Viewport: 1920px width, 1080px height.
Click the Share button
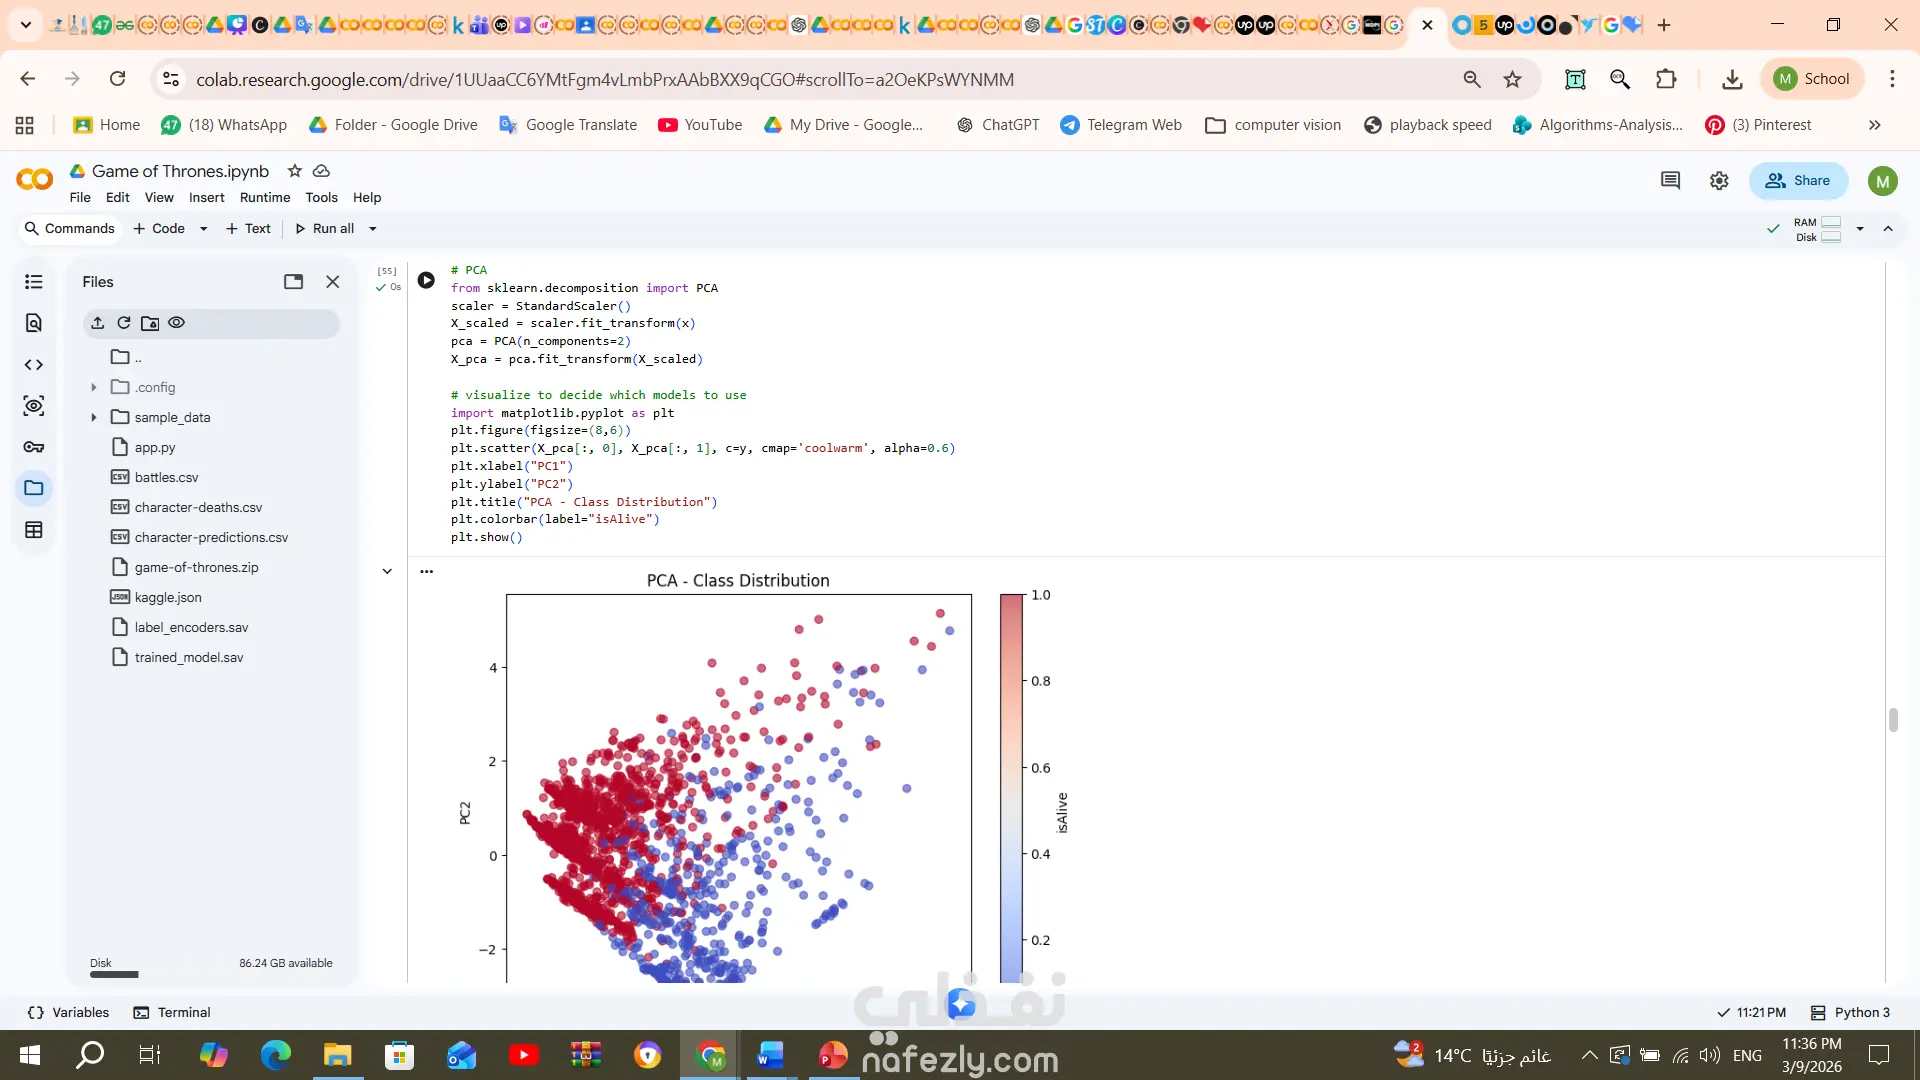pos(1797,181)
